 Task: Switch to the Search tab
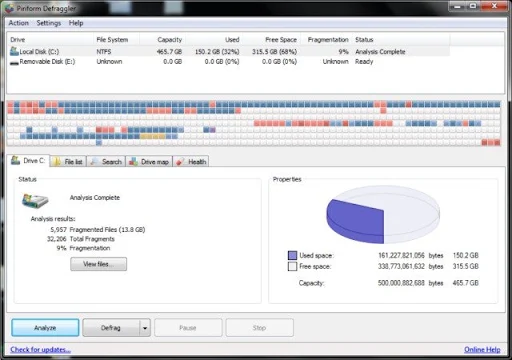106,162
